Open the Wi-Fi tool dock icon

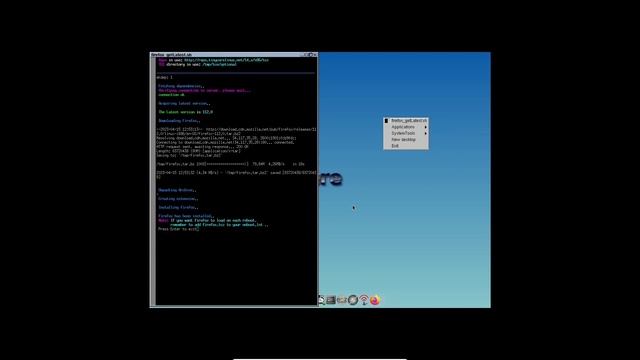[x=364, y=300]
